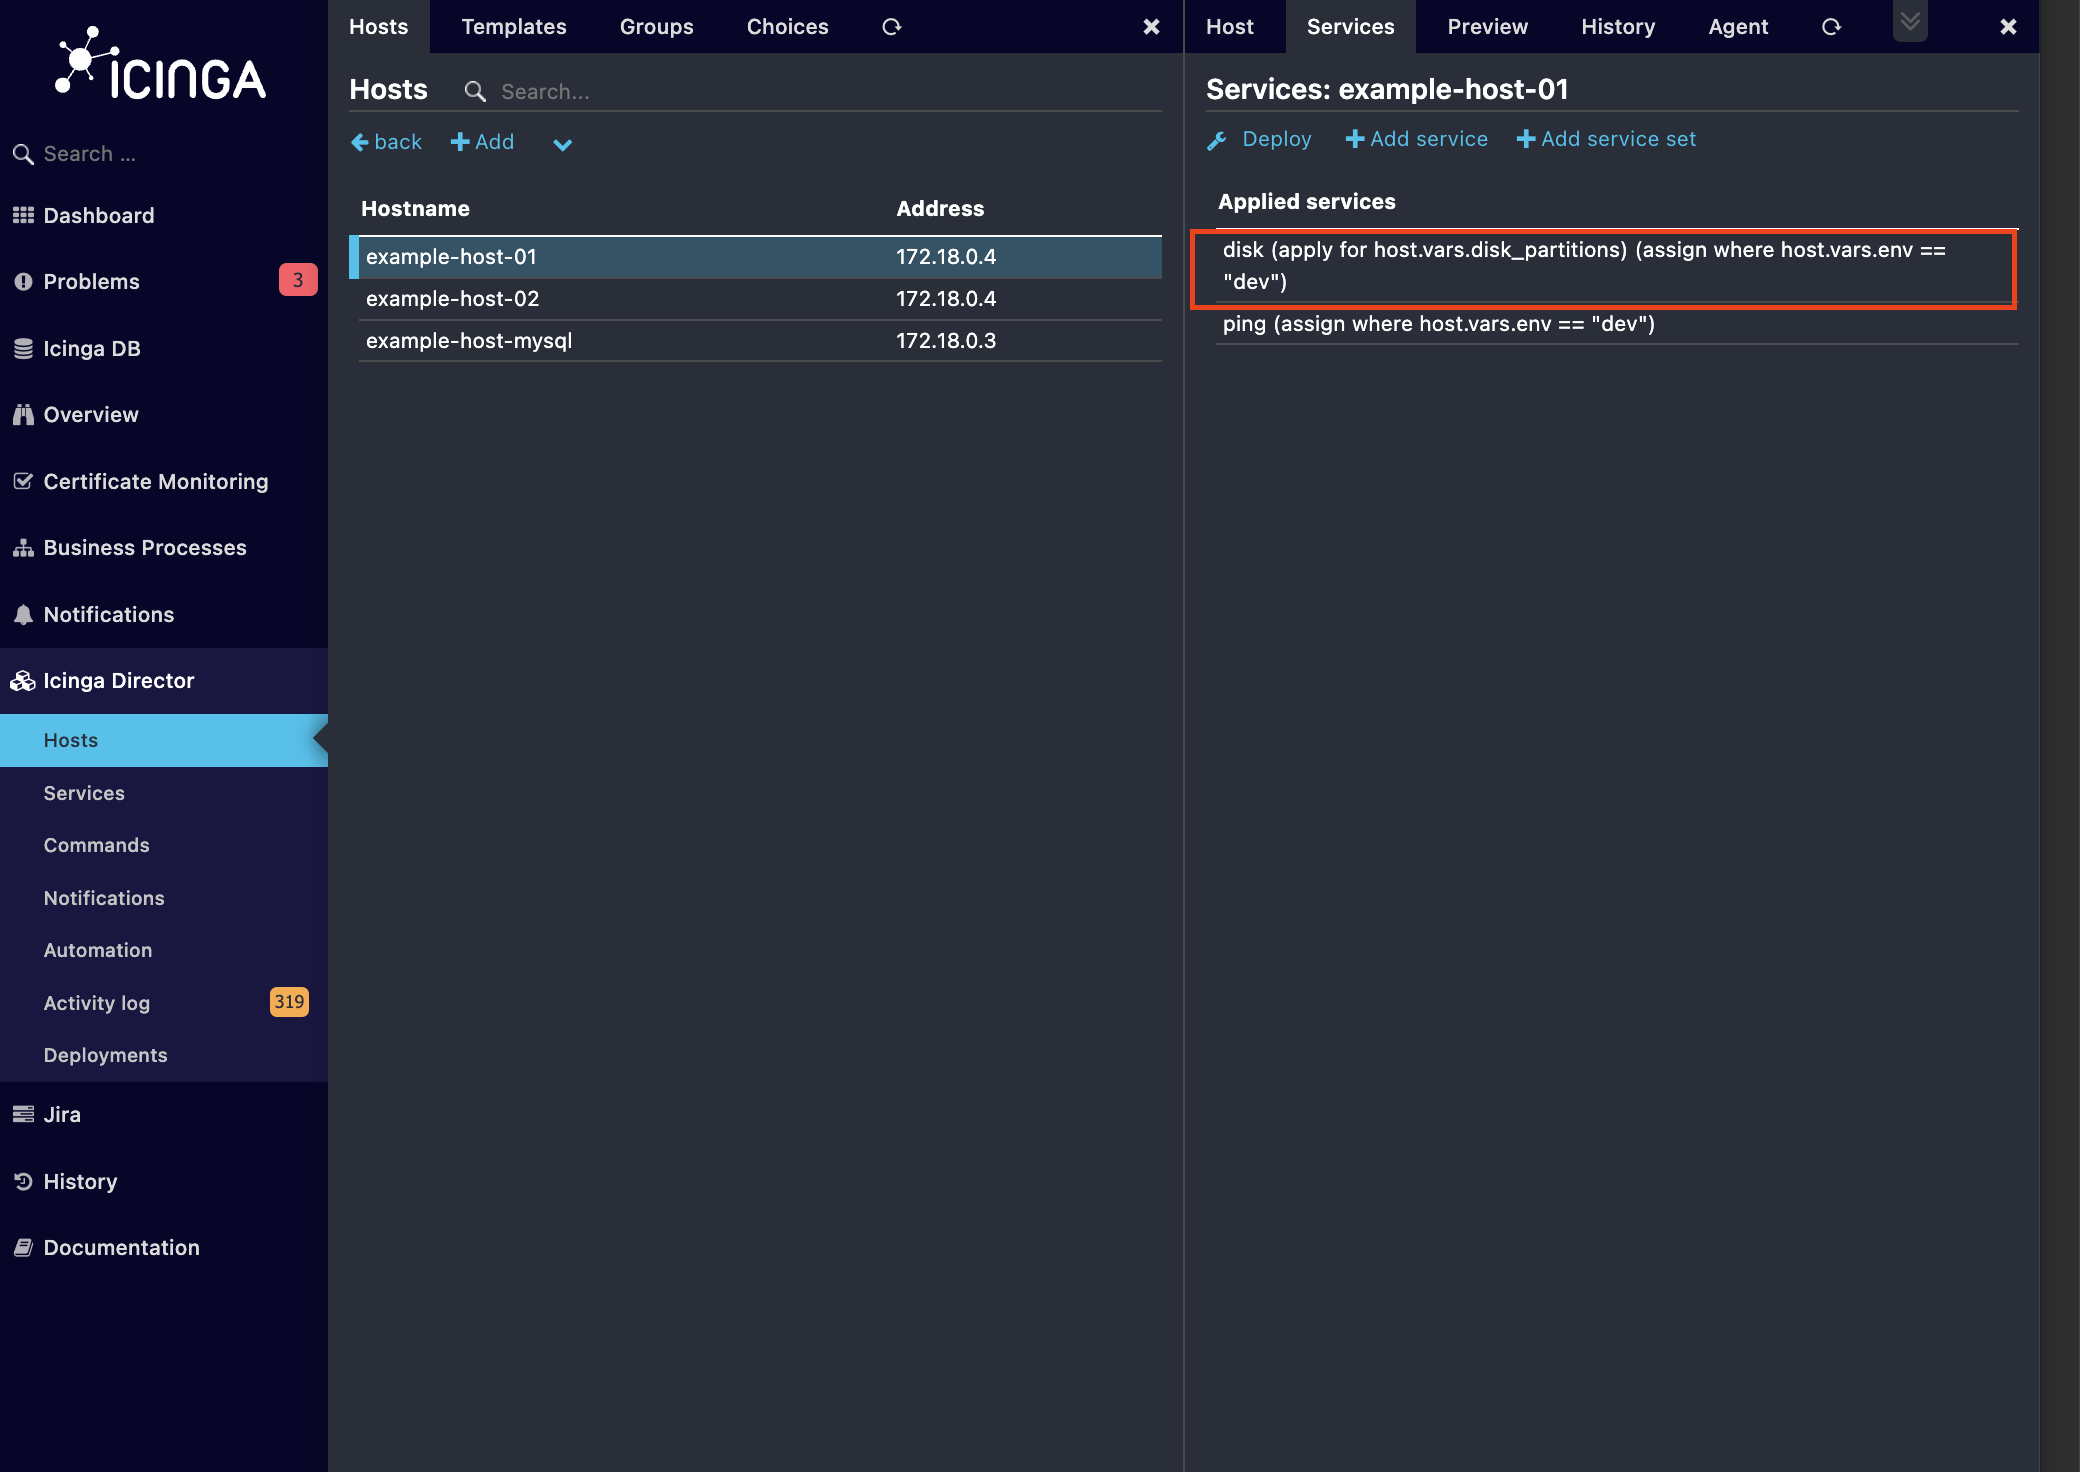Image resolution: width=2080 pixels, height=1472 pixels.
Task: Select Services in the Director submenu
Action: (84, 793)
